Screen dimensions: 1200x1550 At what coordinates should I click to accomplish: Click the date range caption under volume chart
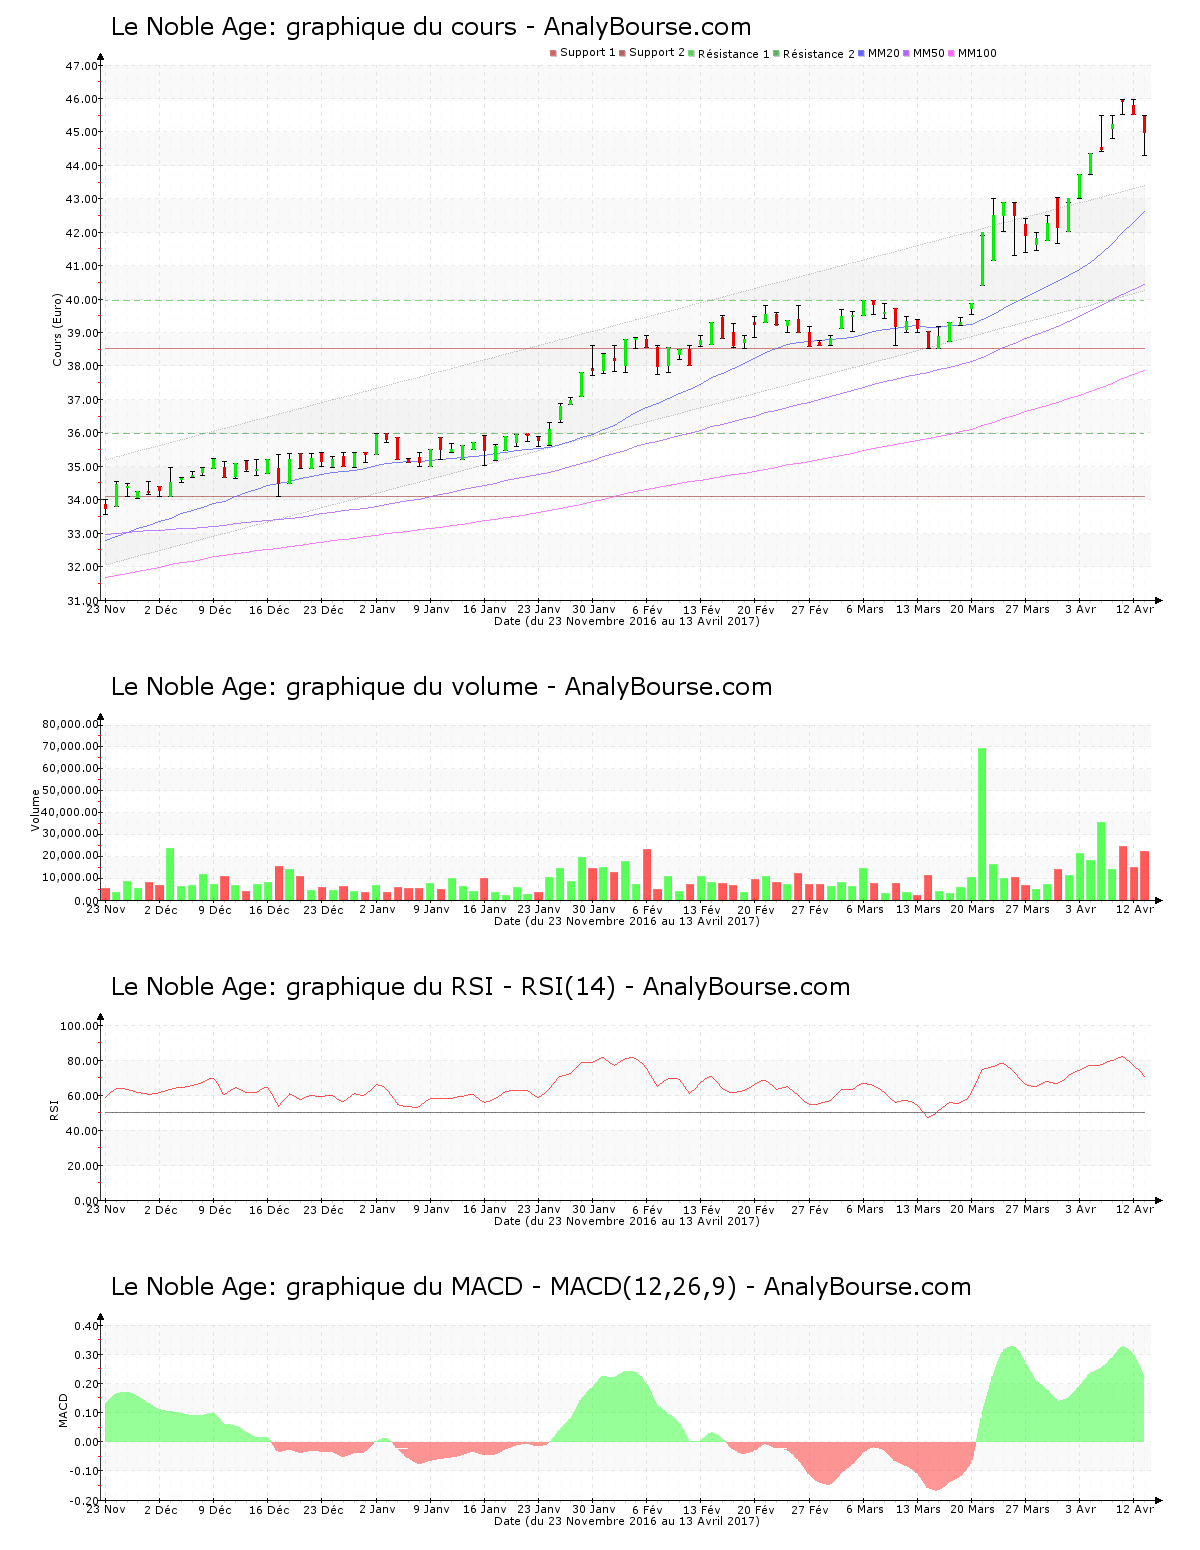click(x=627, y=921)
